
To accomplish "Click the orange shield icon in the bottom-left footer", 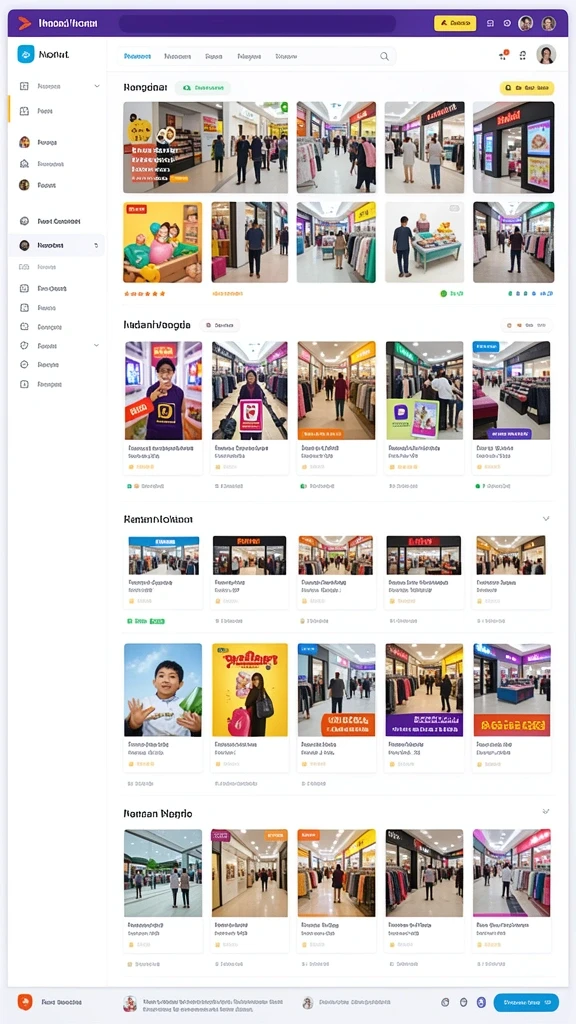I will 25,1001.
